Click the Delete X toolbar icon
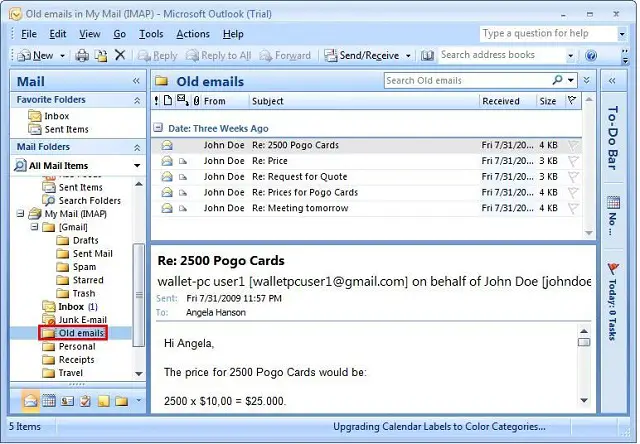This screenshot has height=444, width=640. 120,55
